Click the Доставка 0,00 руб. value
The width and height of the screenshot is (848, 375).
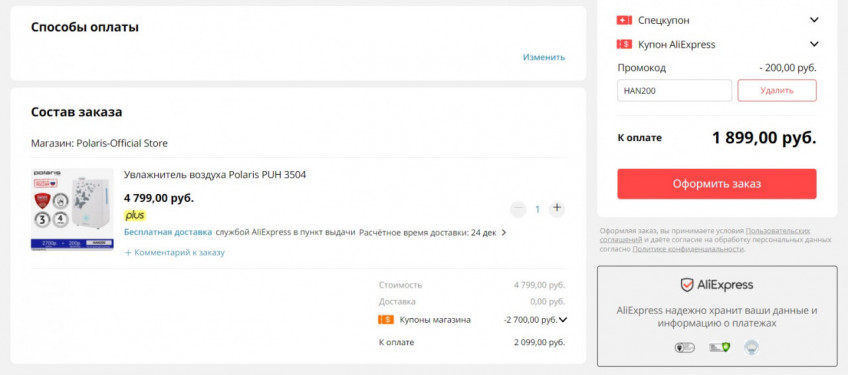click(547, 302)
